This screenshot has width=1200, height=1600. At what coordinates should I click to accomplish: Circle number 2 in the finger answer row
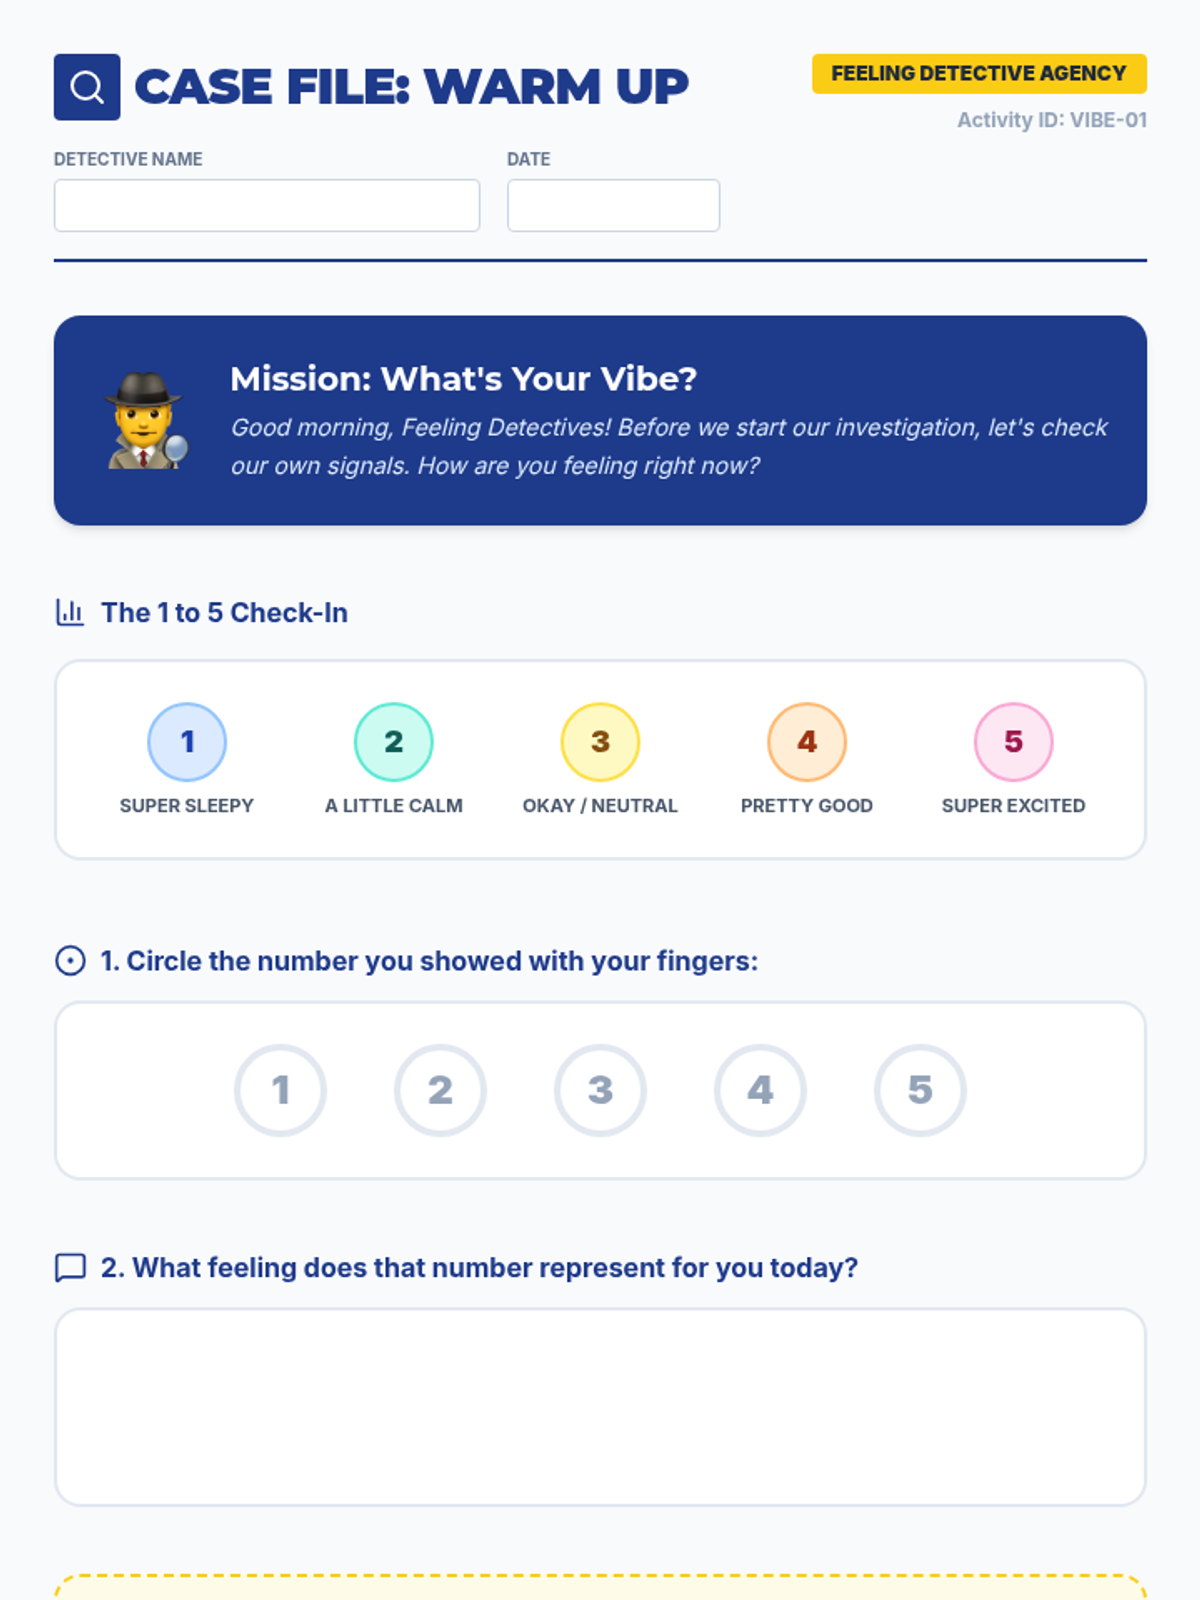[x=441, y=1090]
